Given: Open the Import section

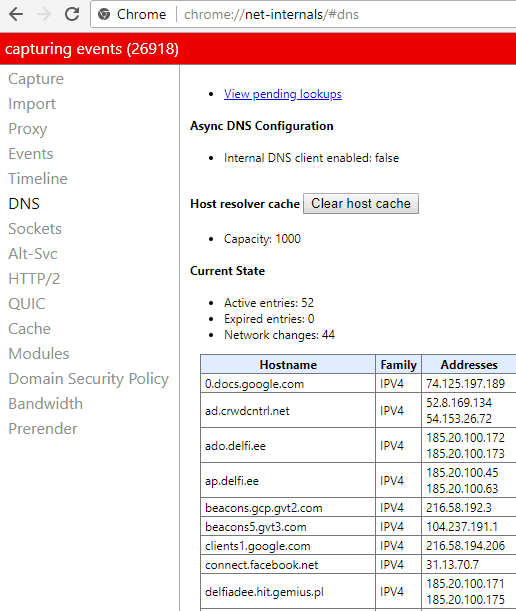Looking at the screenshot, I should (x=32, y=104).
